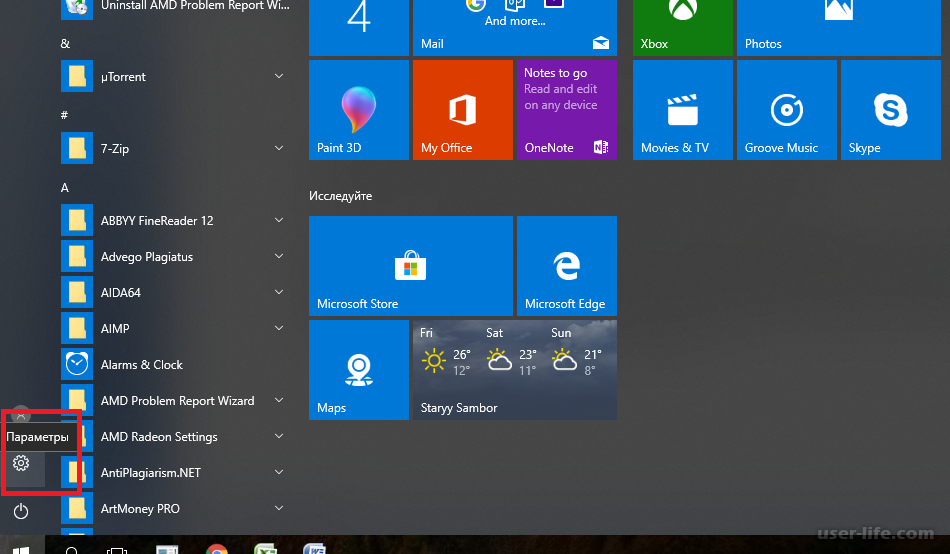
Task: Open Word from the taskbar
Action: pyautogui.click(x=314, y=549)
